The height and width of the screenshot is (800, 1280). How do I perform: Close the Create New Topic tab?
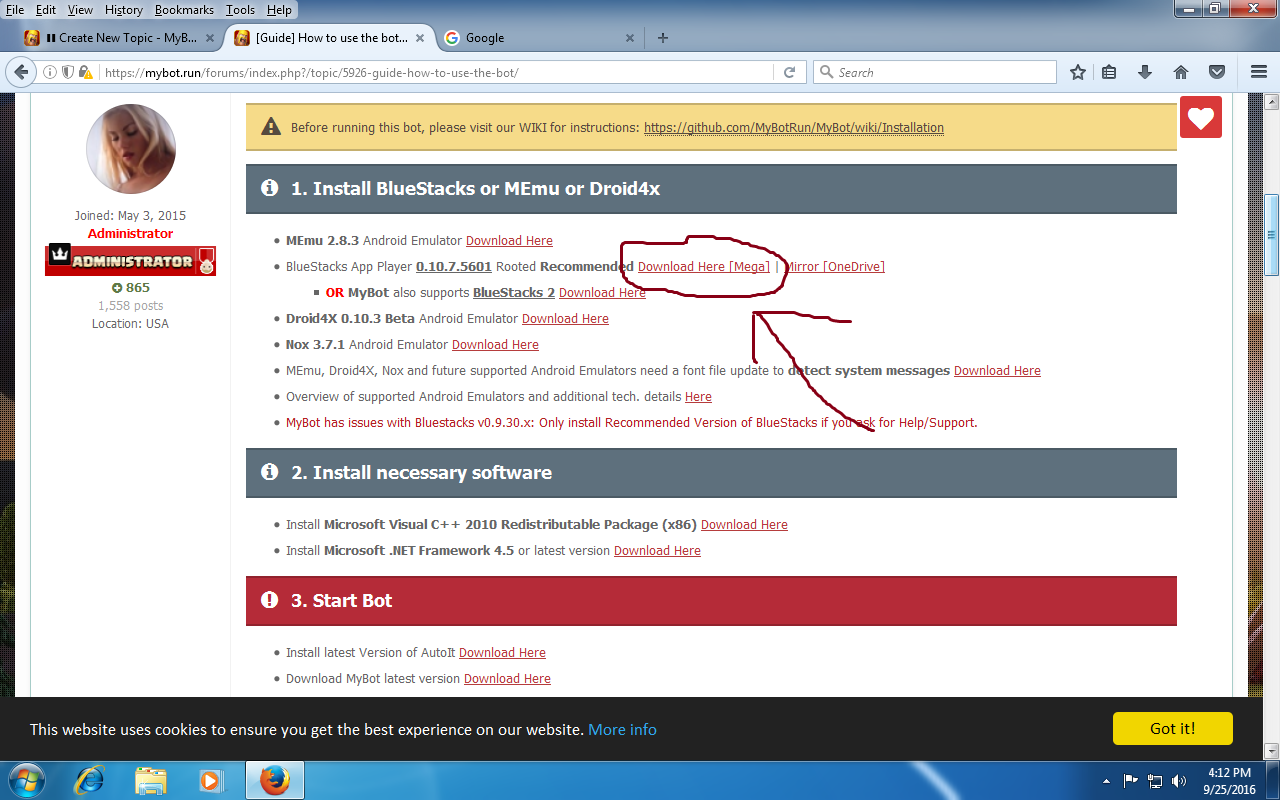(x=209, y=38)
